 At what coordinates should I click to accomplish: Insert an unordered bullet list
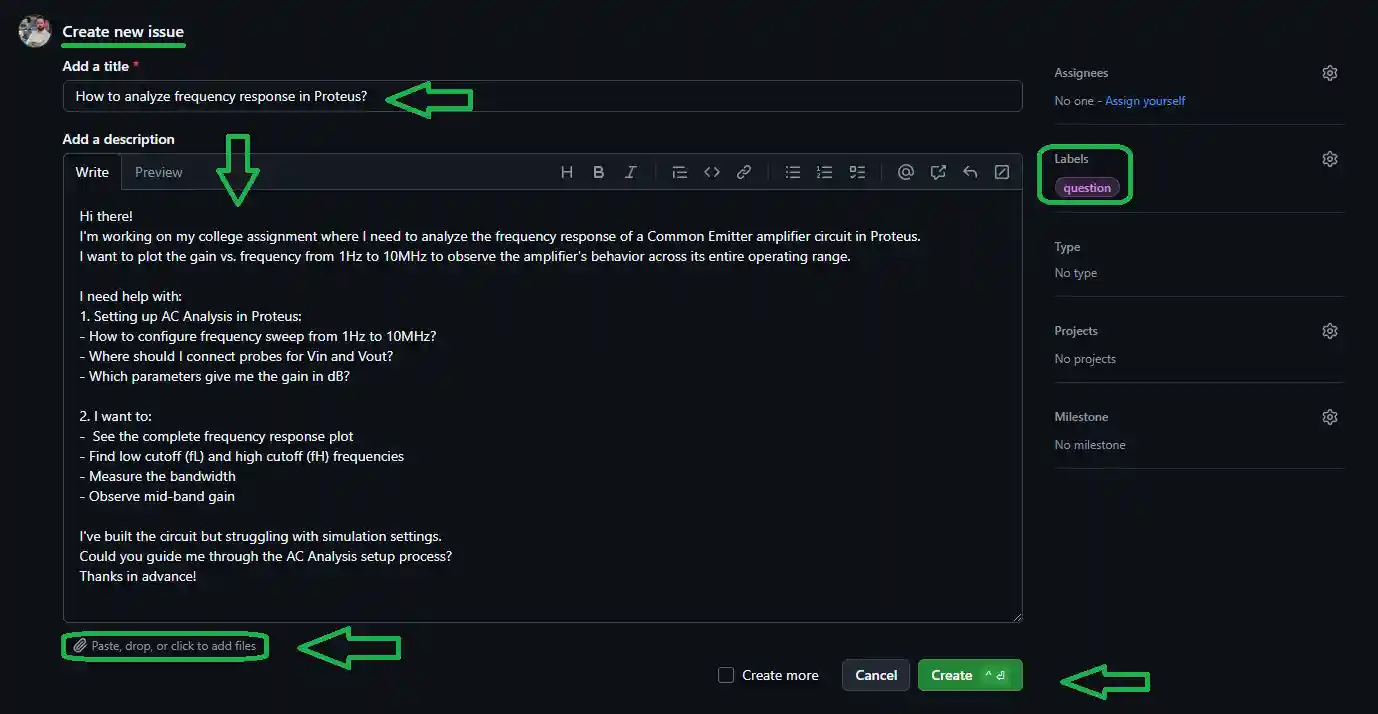pos(793,172)
